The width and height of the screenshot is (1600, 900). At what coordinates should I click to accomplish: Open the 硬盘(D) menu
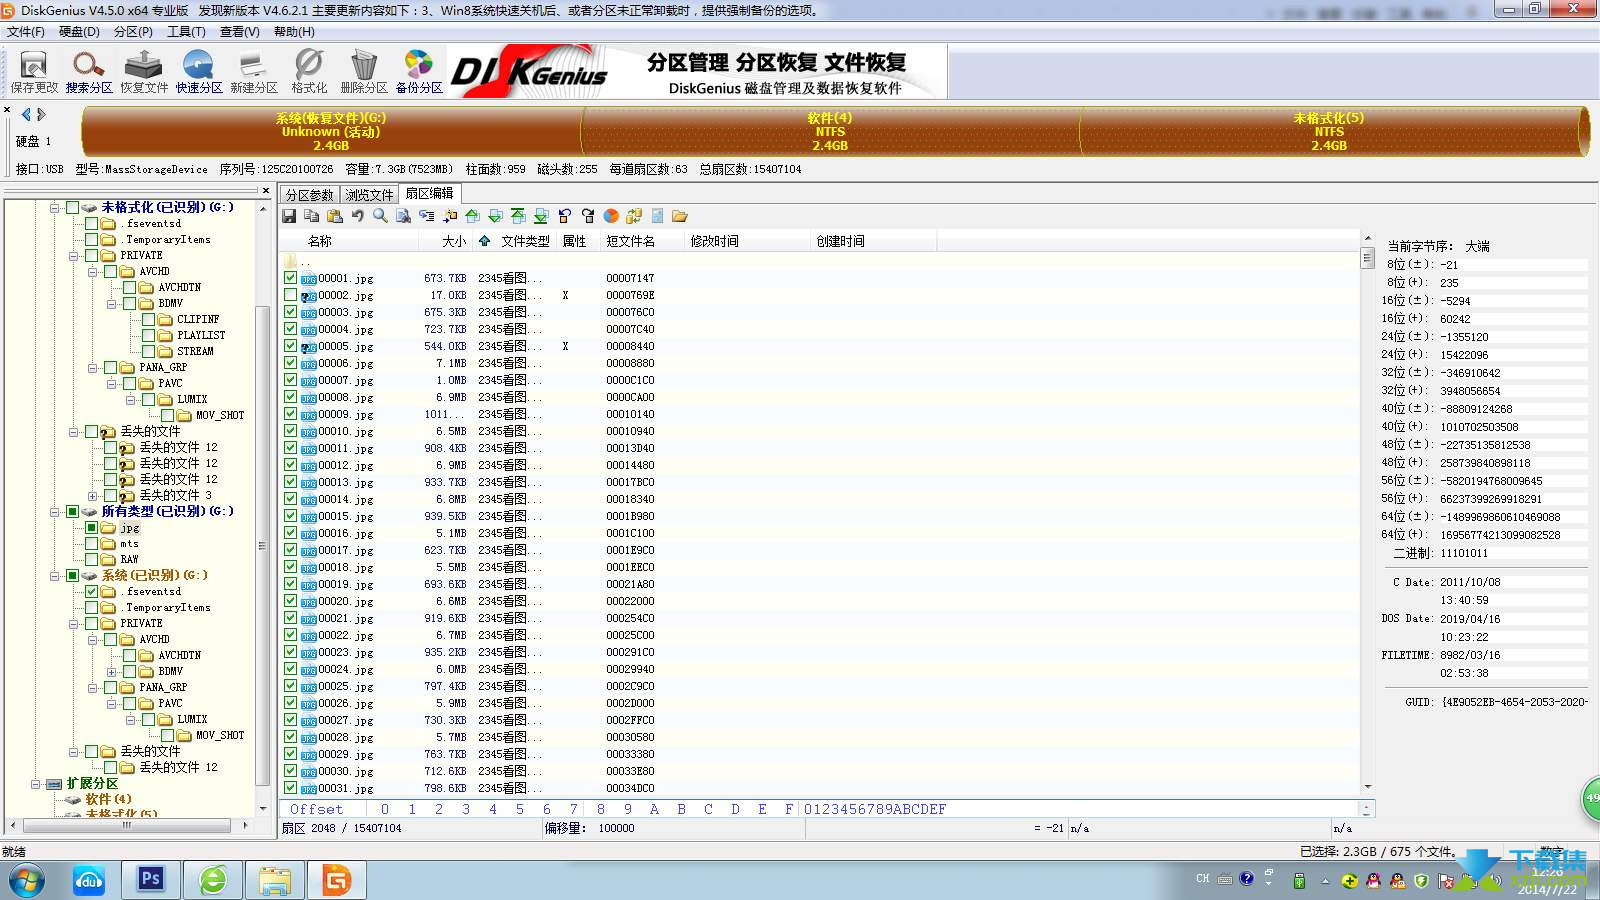[x=79, y=31]
